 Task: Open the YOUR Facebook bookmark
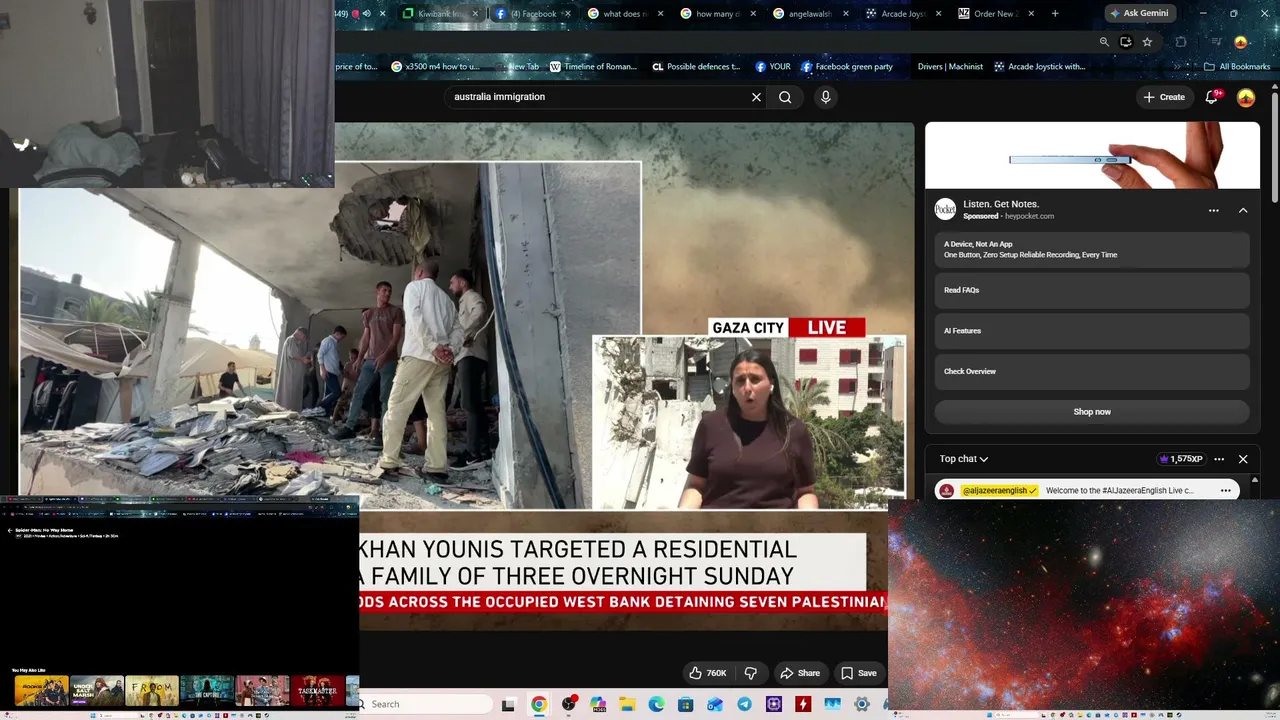click(773, 67)
